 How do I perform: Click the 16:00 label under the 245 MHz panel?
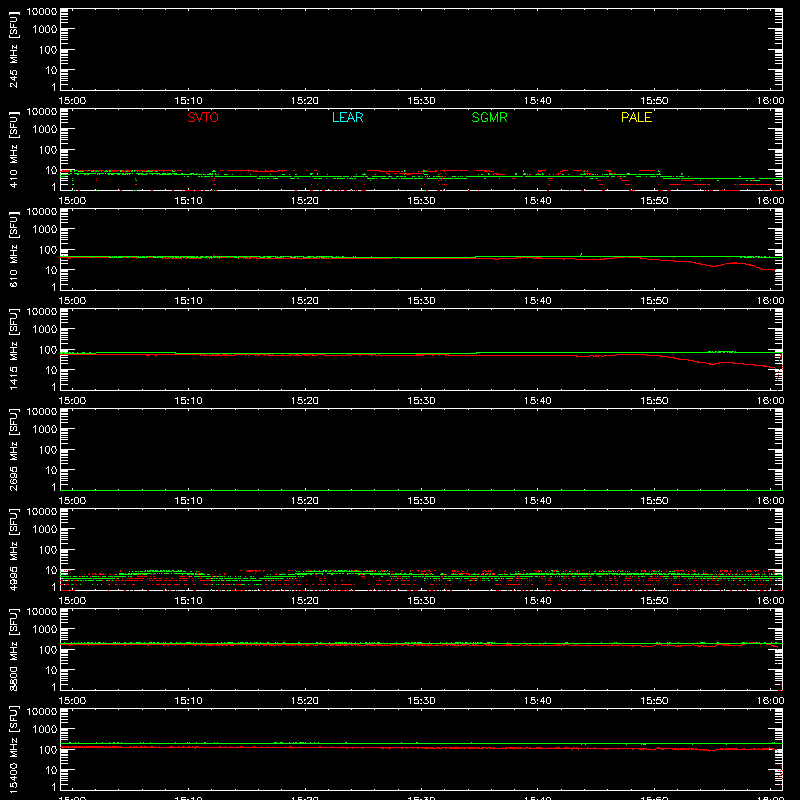point(770,101)
